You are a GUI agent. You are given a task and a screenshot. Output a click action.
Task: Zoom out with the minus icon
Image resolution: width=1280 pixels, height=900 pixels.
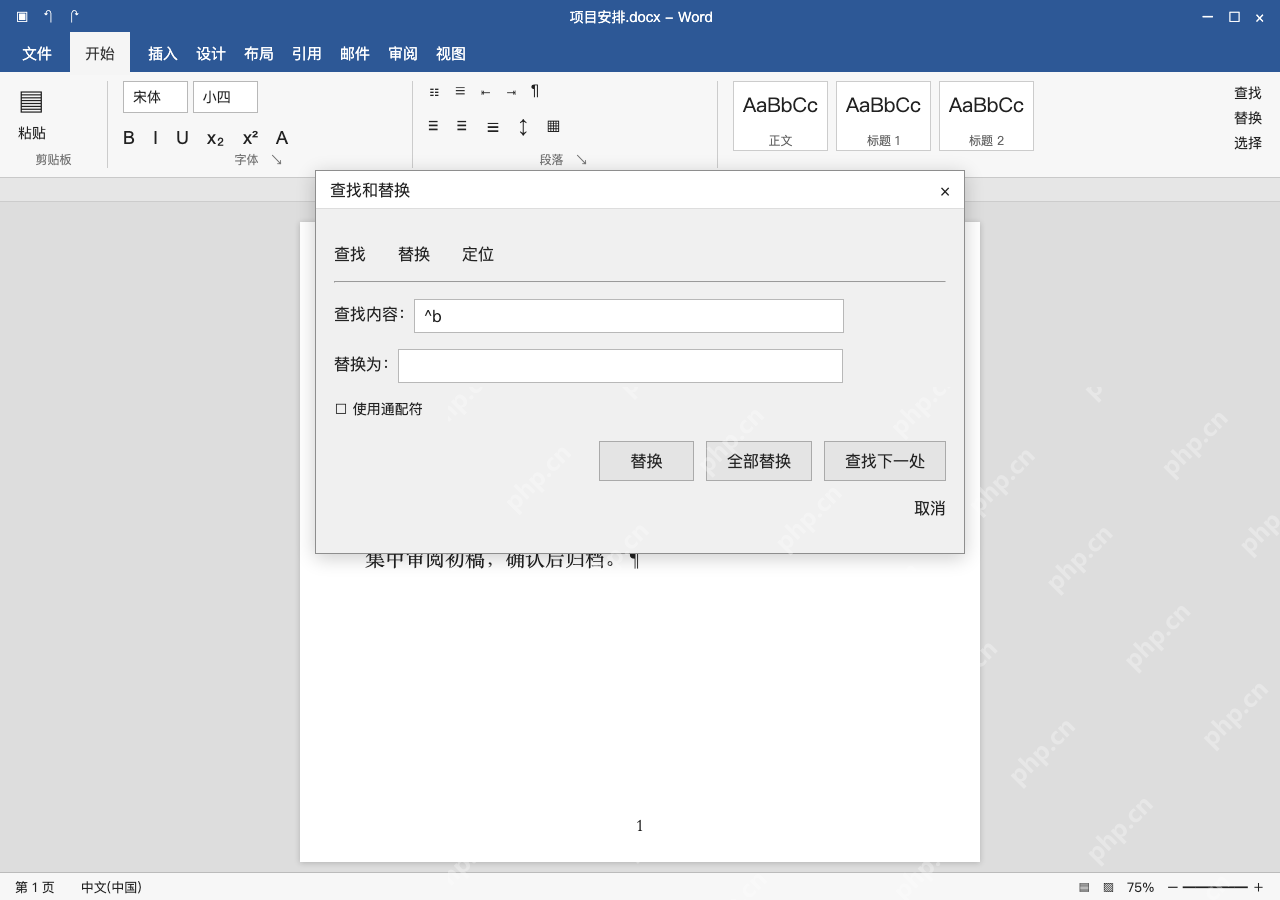click(1173, 887)
